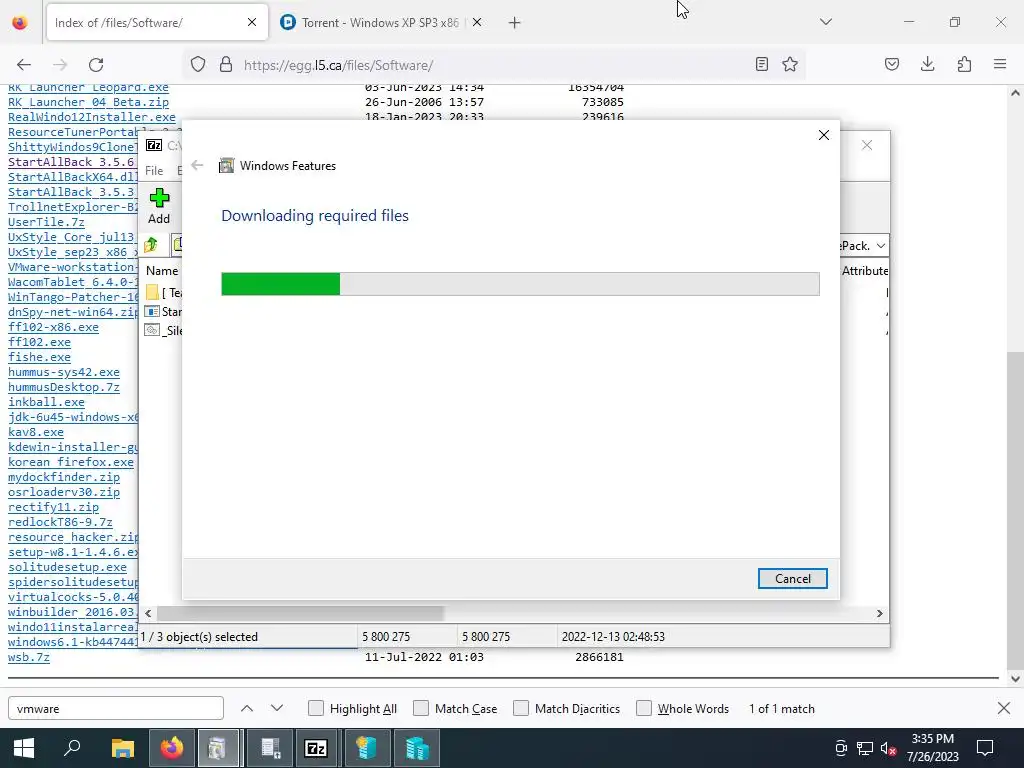Open the mydockfinder.zip link
1024x768 pixels.
tap(63, 477)
